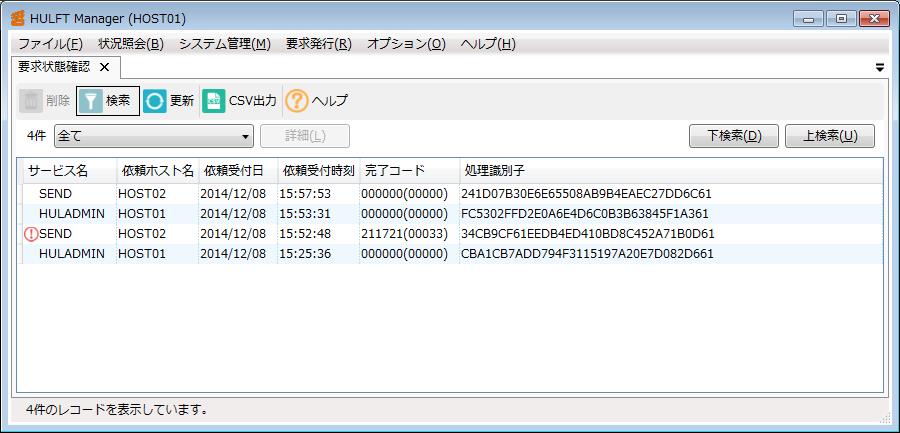
Task: Open the 状況照会(S) menu
Action: (x=131, y=44)
